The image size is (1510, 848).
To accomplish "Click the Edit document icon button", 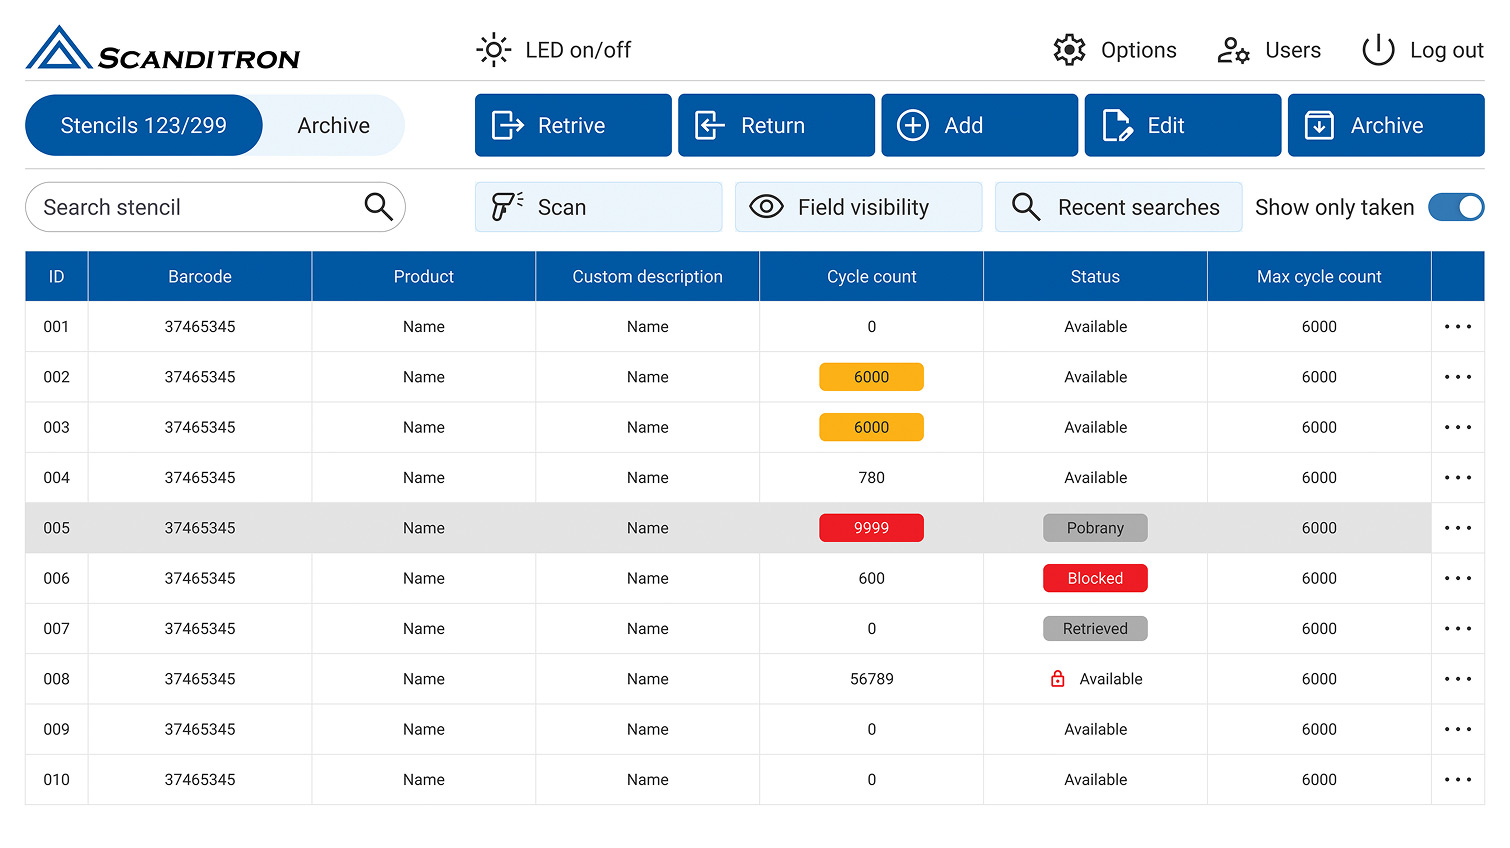I will [1117, 125].
